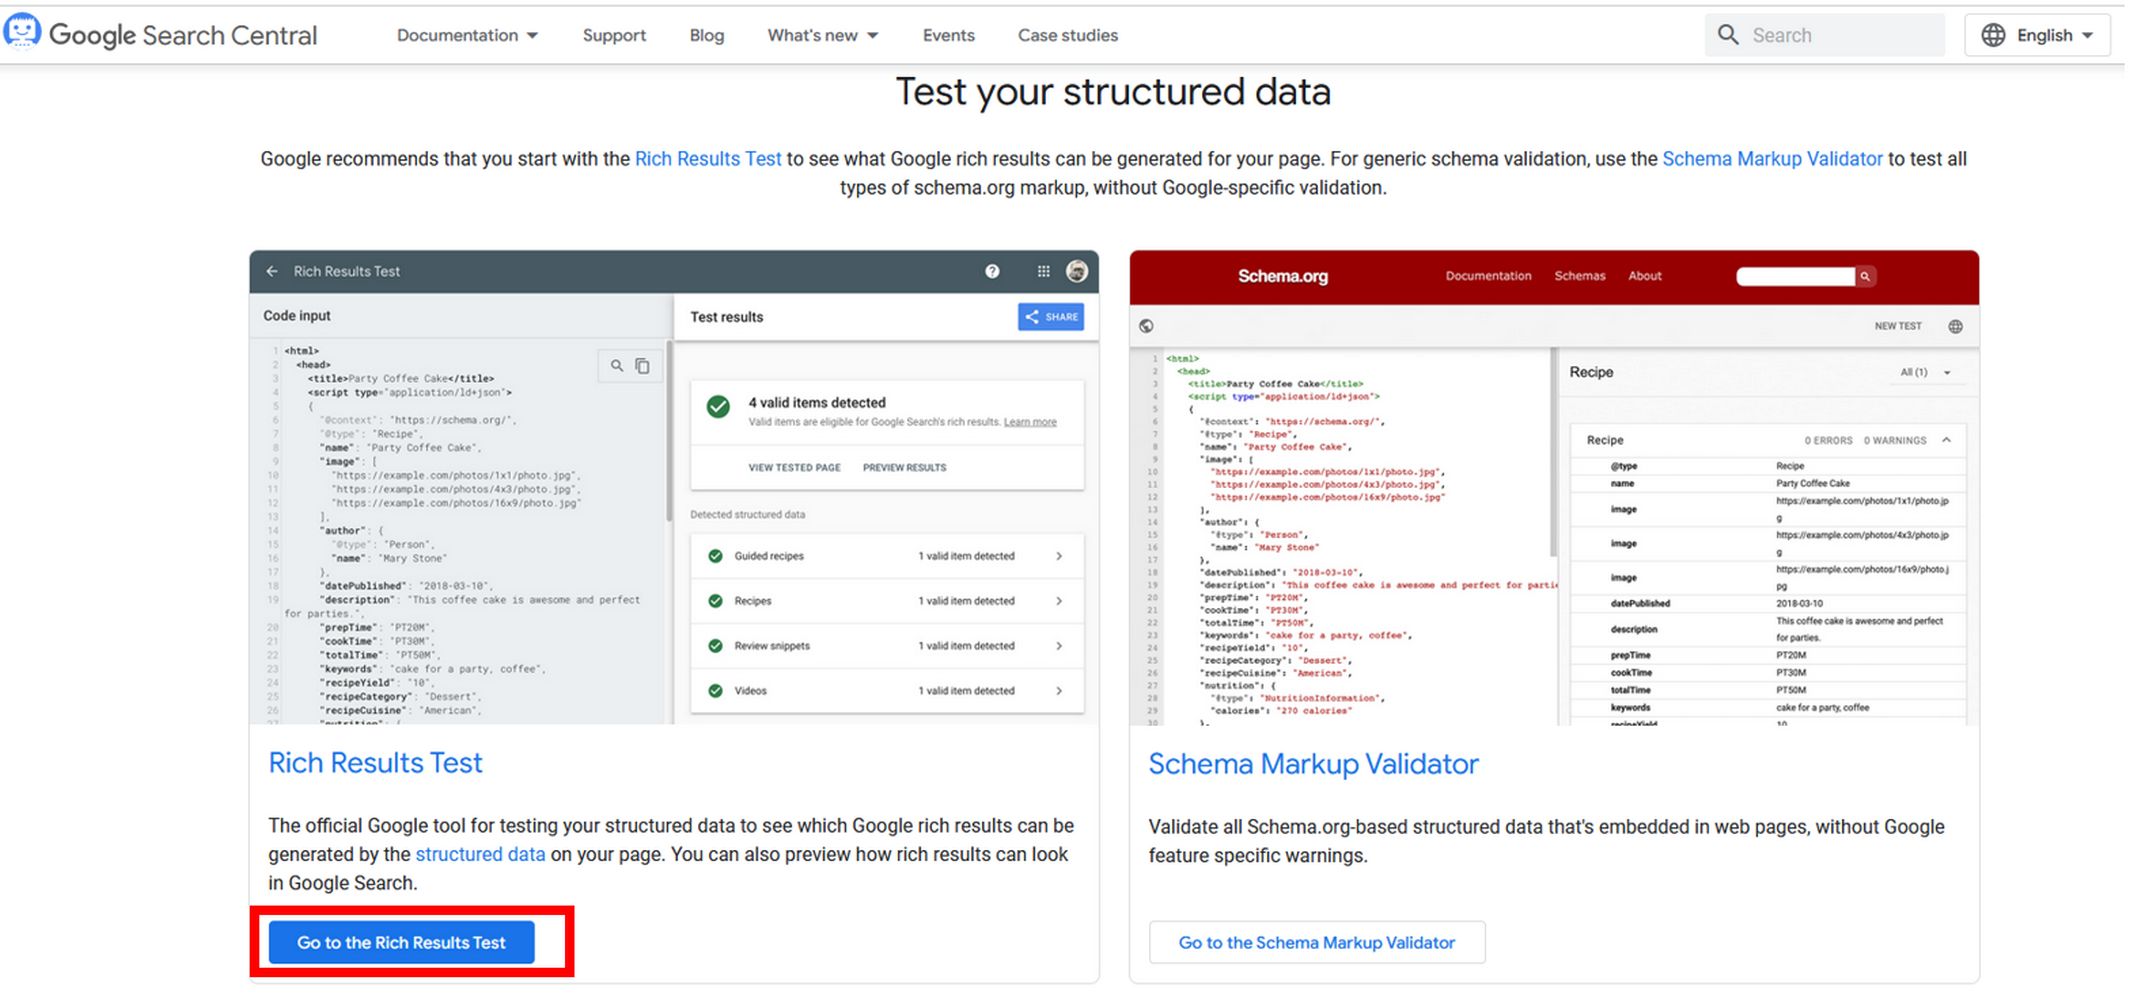Click the green check next to Guided recipes

(x=715, y=556)
